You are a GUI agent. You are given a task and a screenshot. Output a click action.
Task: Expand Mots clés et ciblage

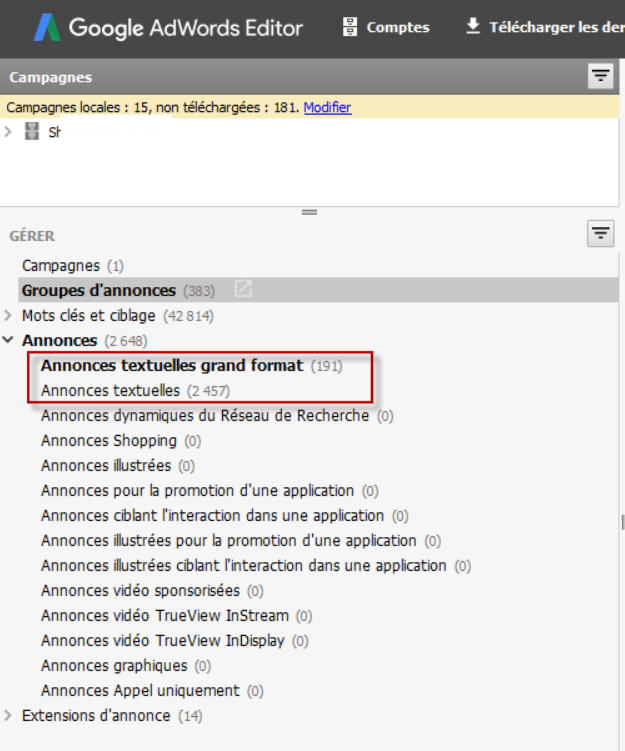[x=8, y=315]
